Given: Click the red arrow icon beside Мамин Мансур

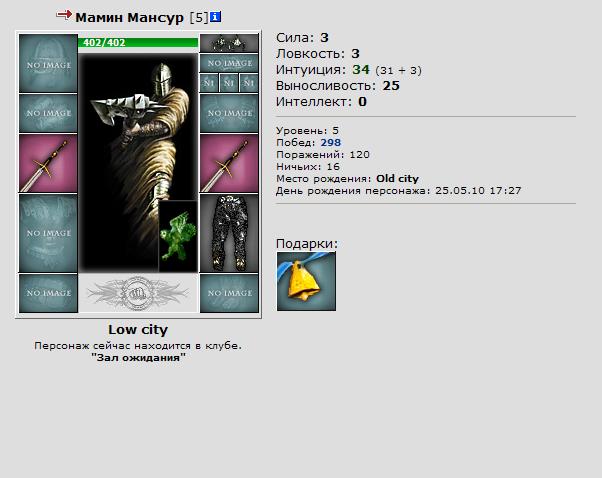Looking at the screenshot, I should coord(64,15).
